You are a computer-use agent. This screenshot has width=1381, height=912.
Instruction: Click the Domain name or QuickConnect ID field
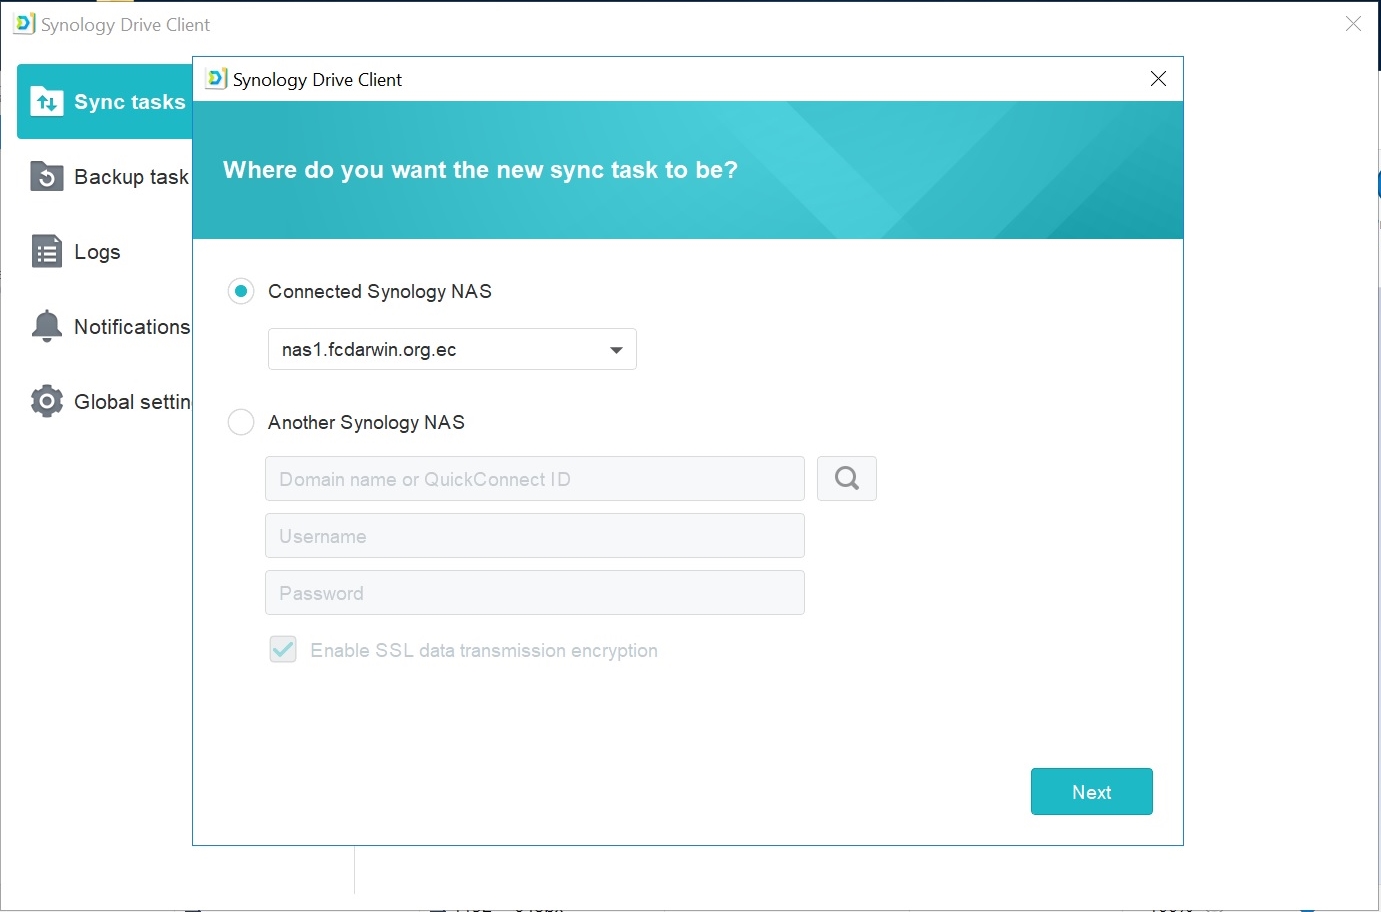tap(535, 479)
